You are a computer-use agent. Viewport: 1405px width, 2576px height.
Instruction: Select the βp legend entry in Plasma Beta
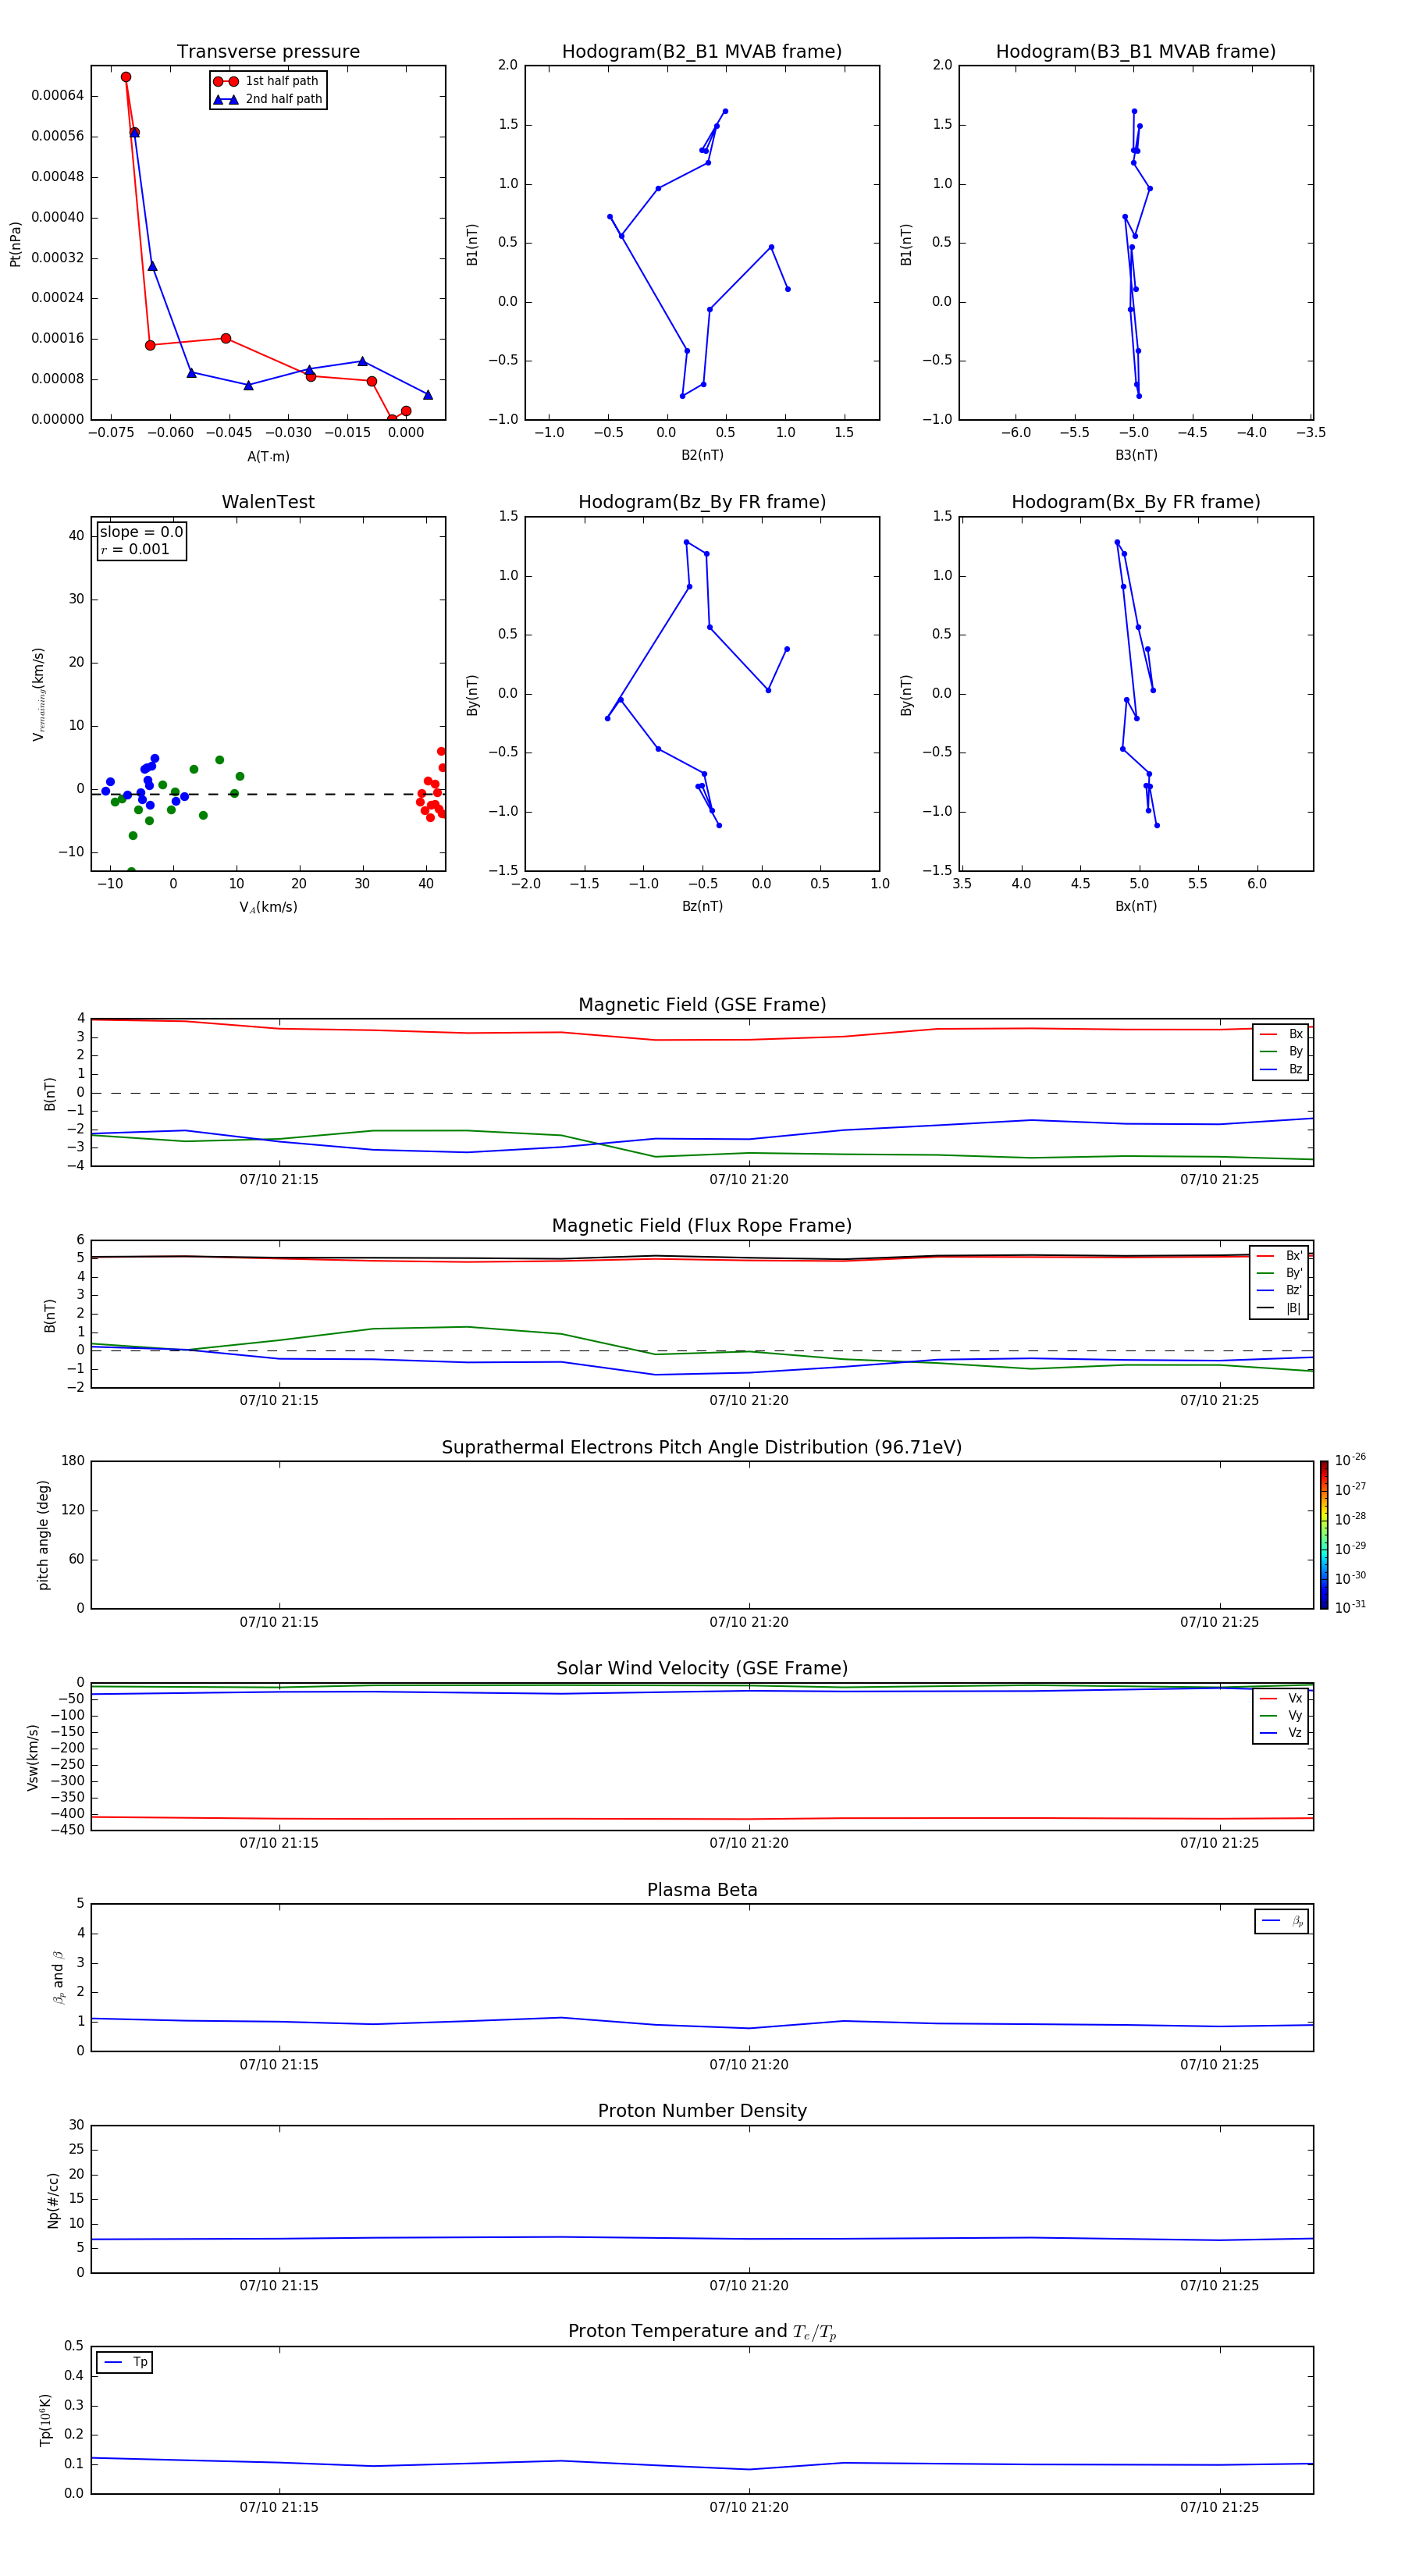pyautogui.click(x=1282, y=1921)
